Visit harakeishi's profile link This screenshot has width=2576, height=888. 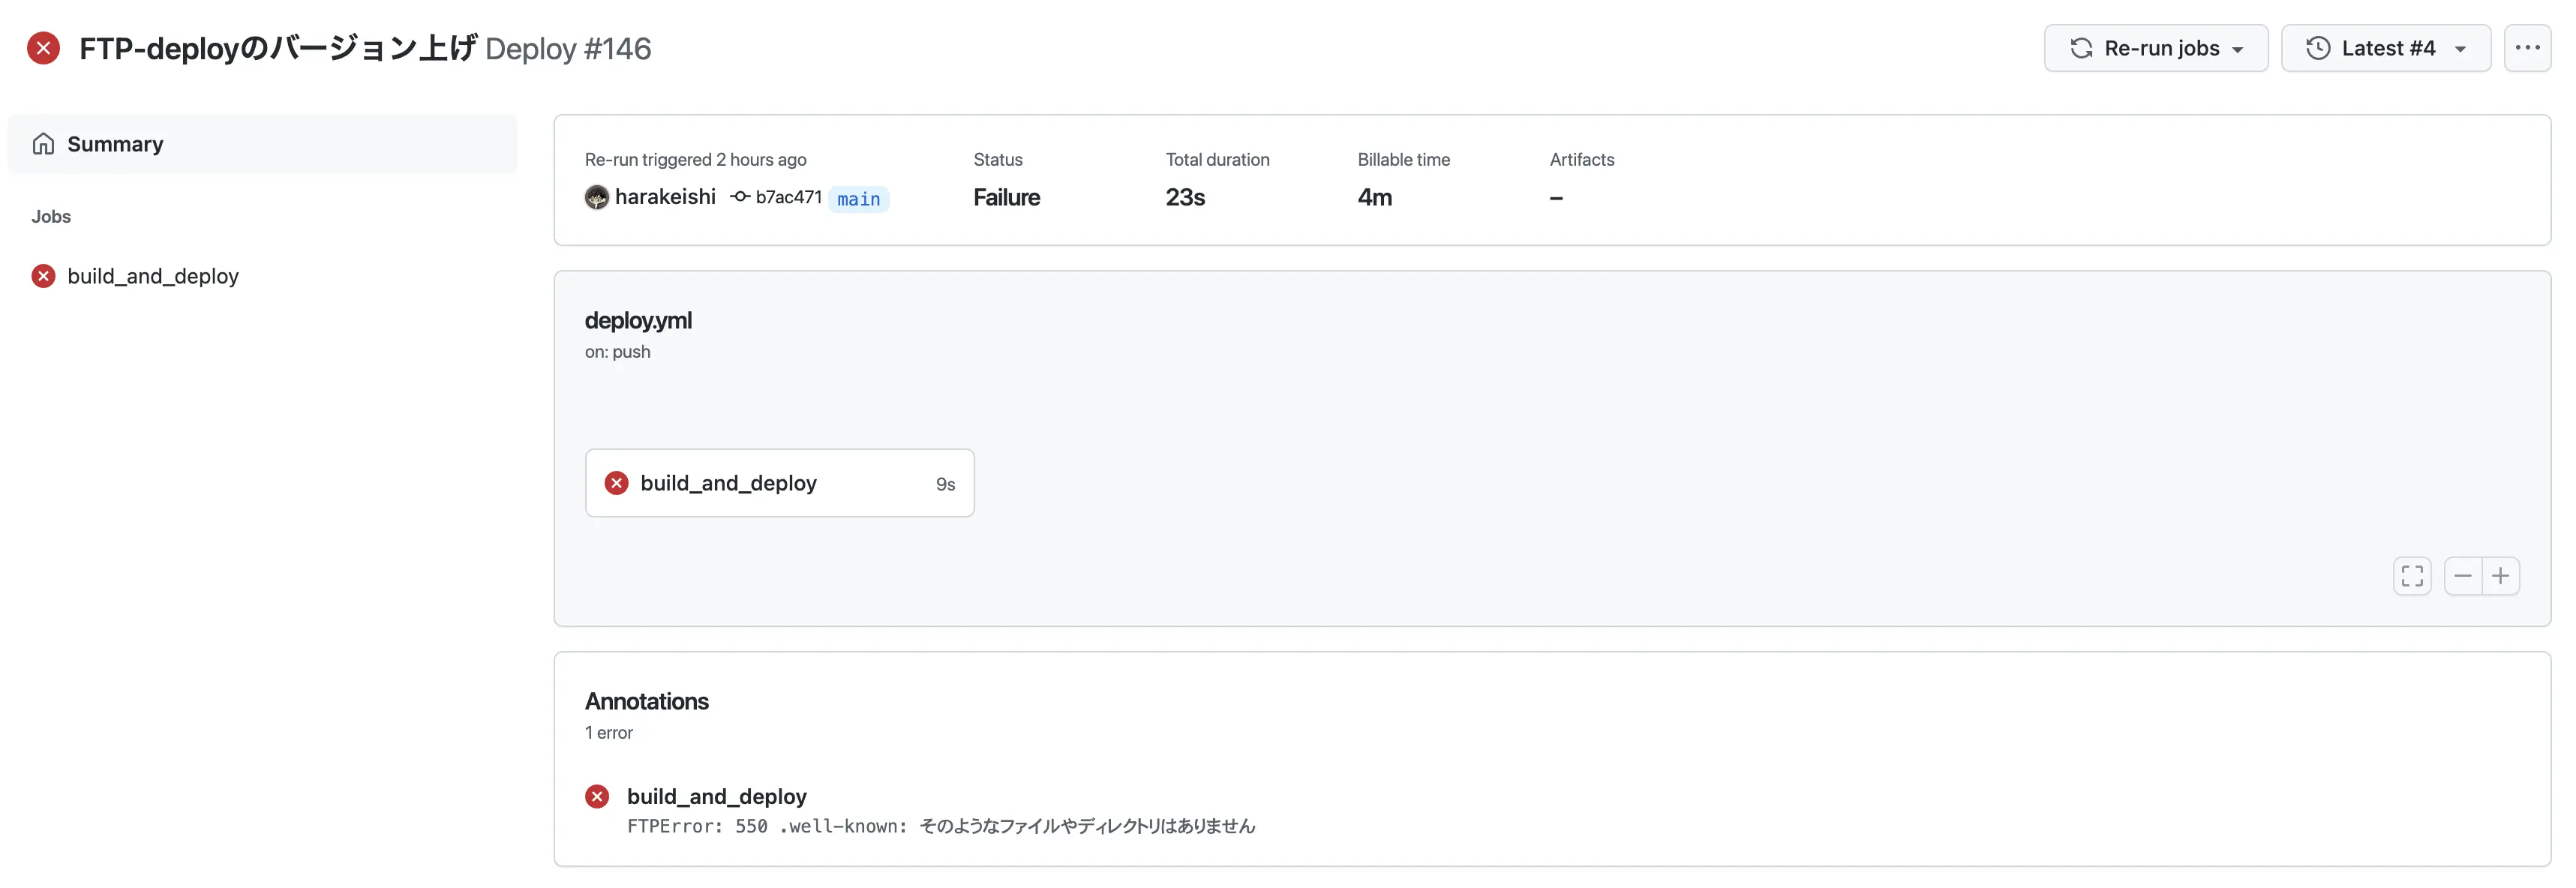point(666,196)
